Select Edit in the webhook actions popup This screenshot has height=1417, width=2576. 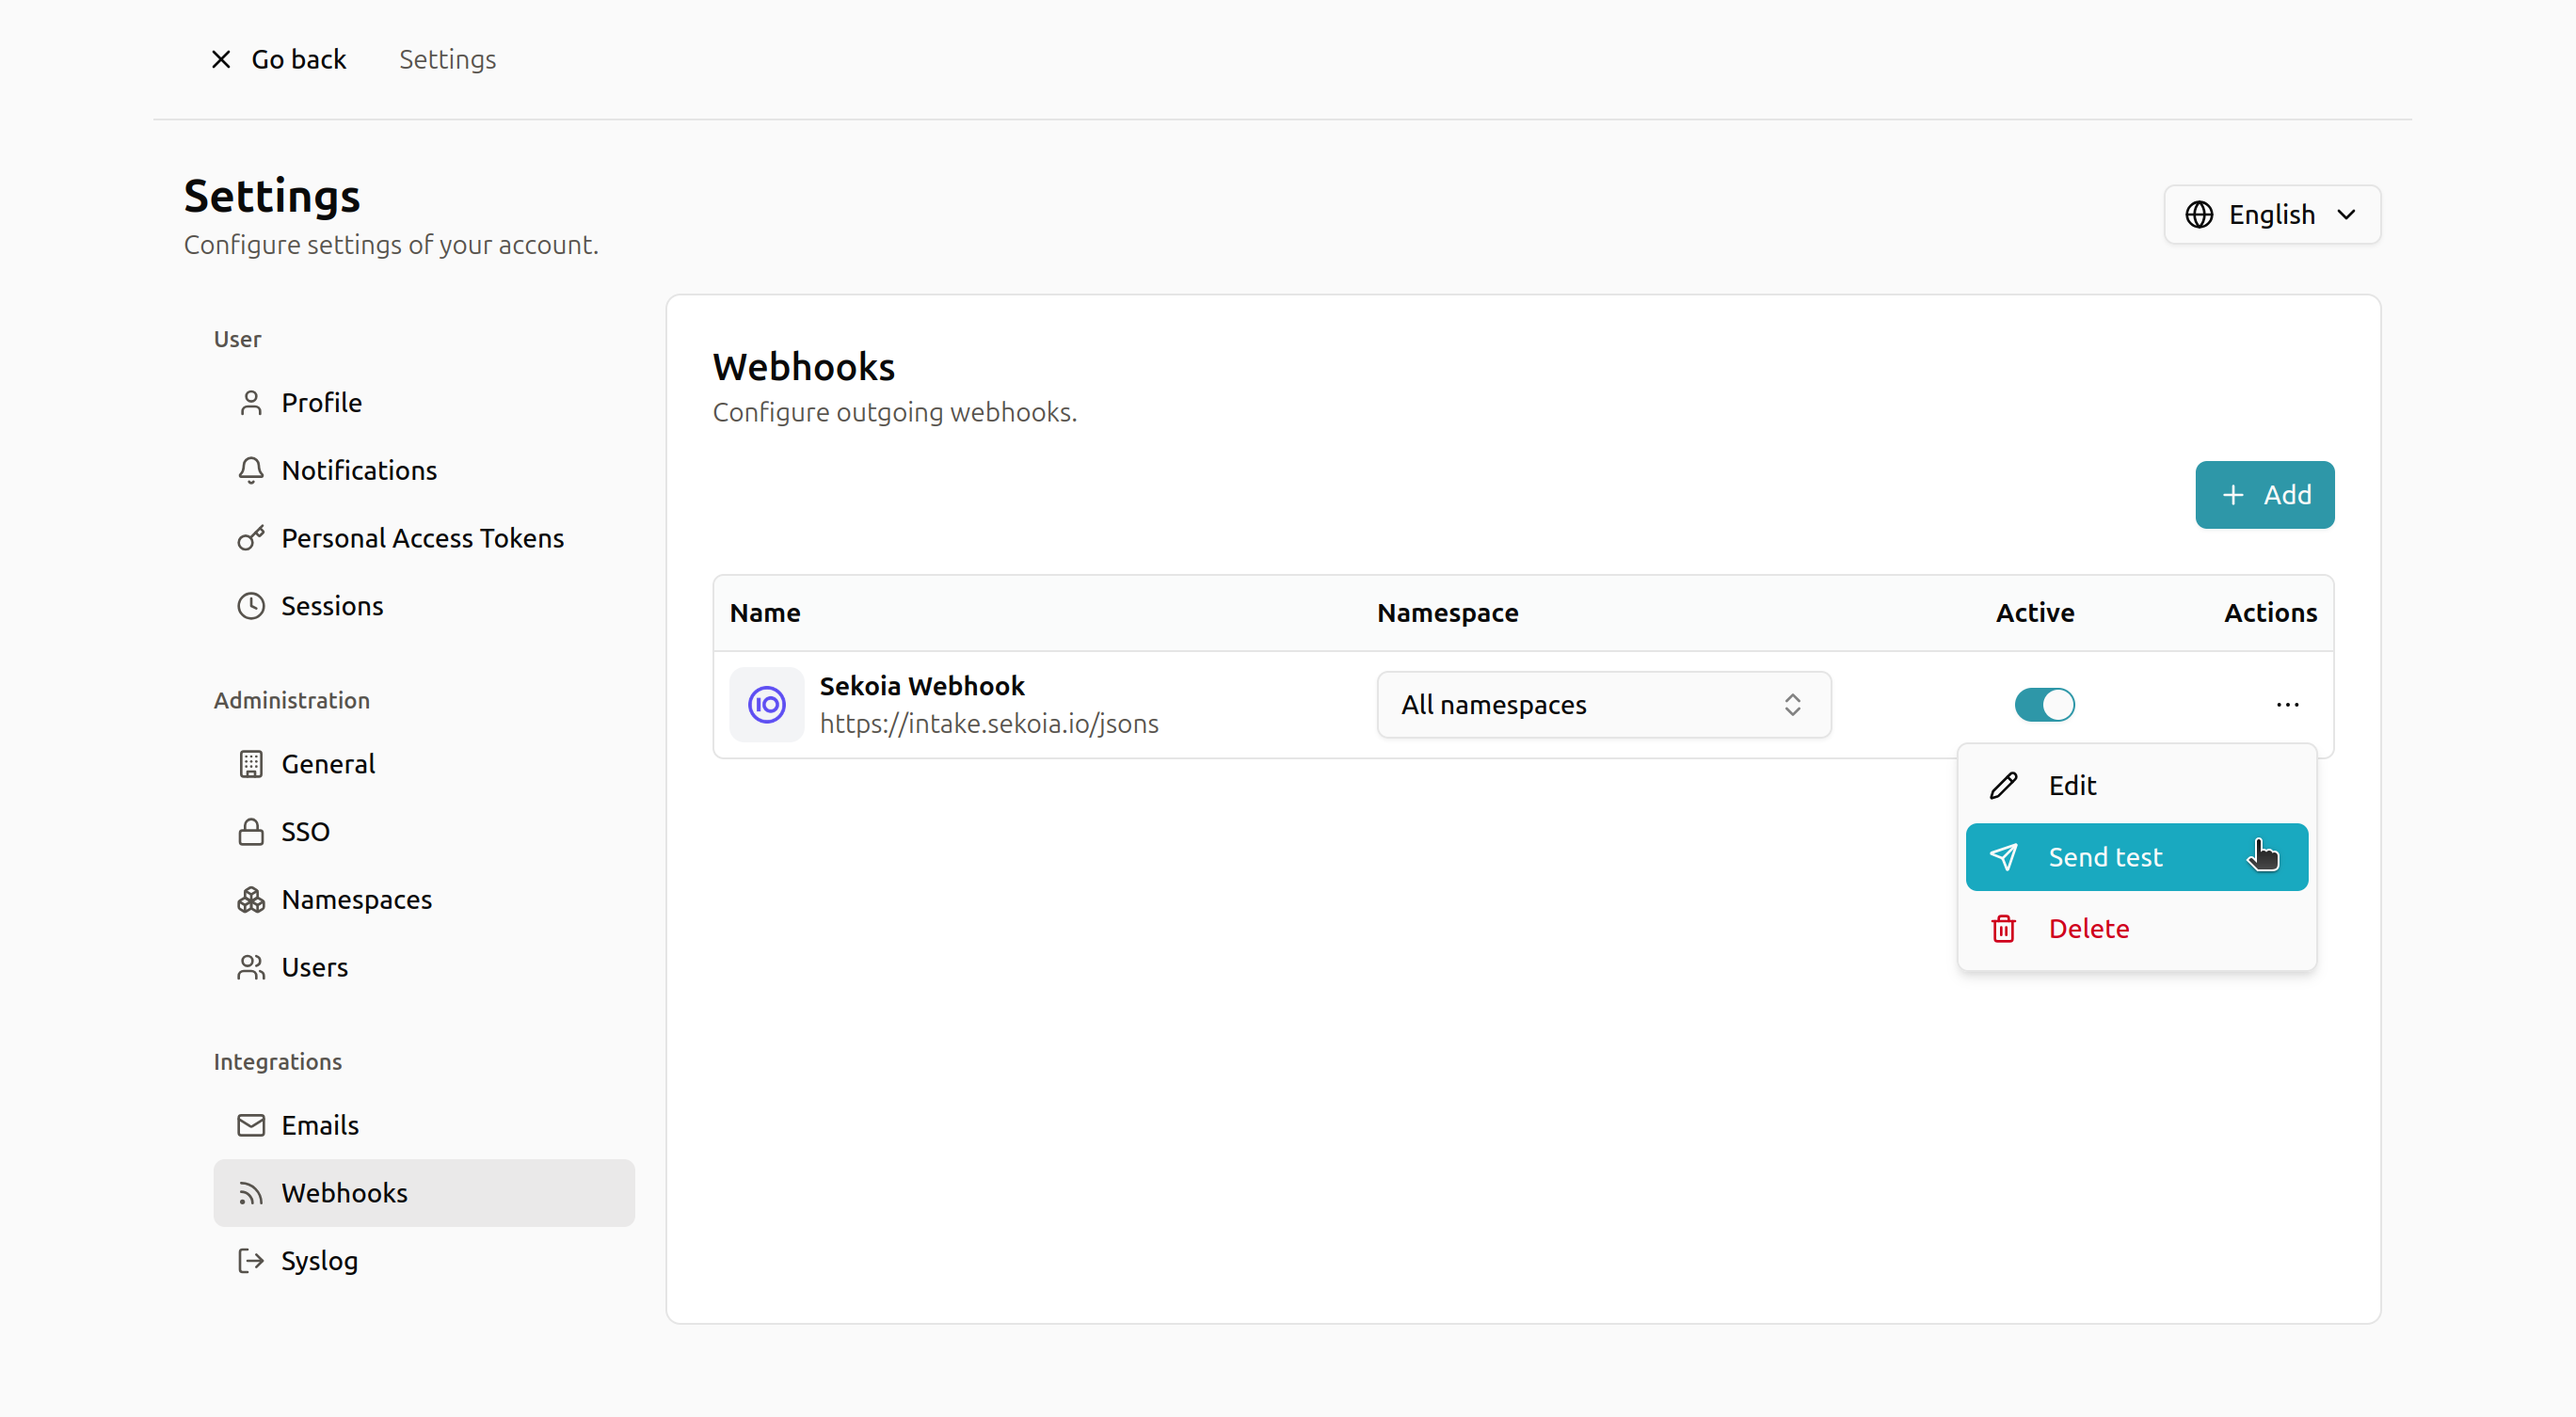point(2071,785)
